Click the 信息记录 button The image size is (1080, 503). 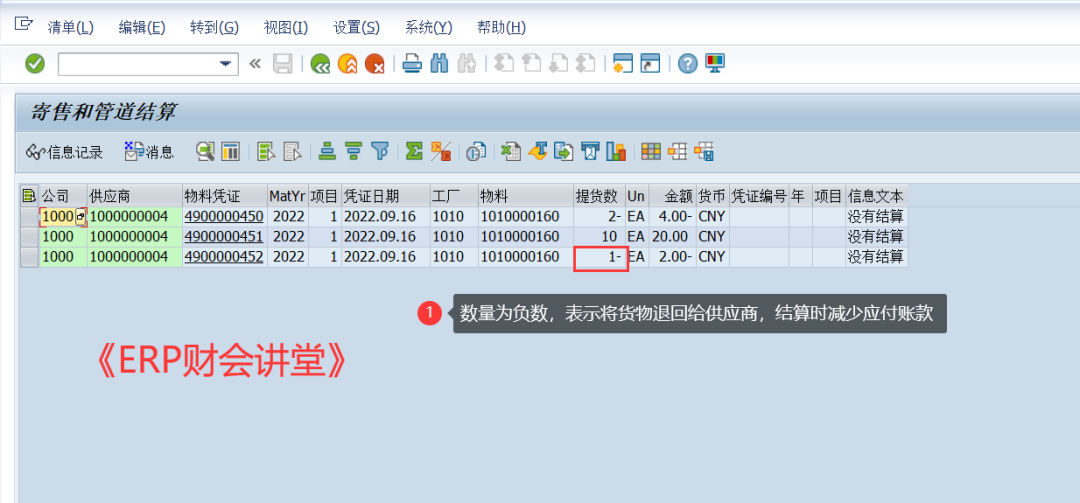pos(65,152)
